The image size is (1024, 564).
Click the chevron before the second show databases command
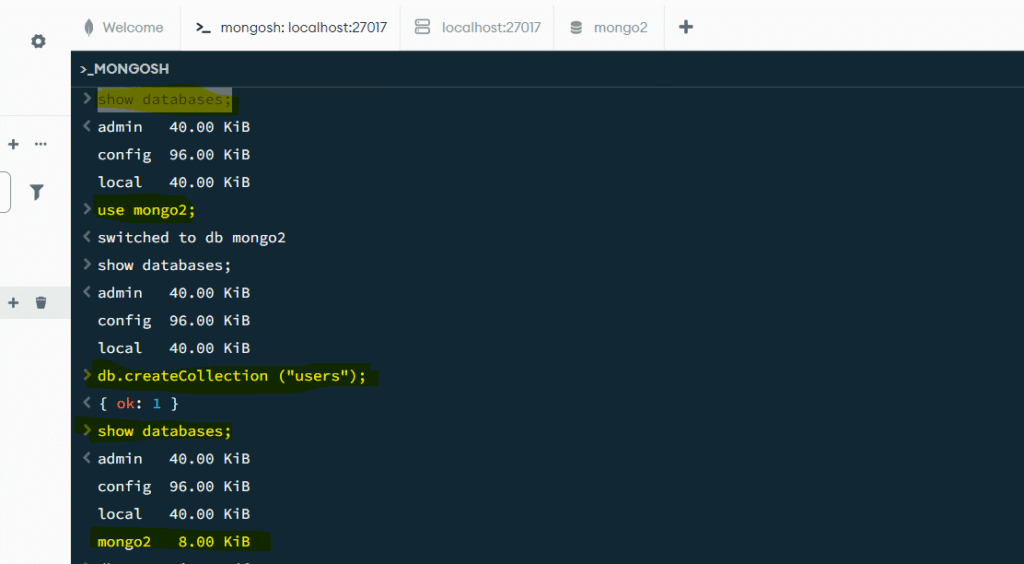(87, 264)
